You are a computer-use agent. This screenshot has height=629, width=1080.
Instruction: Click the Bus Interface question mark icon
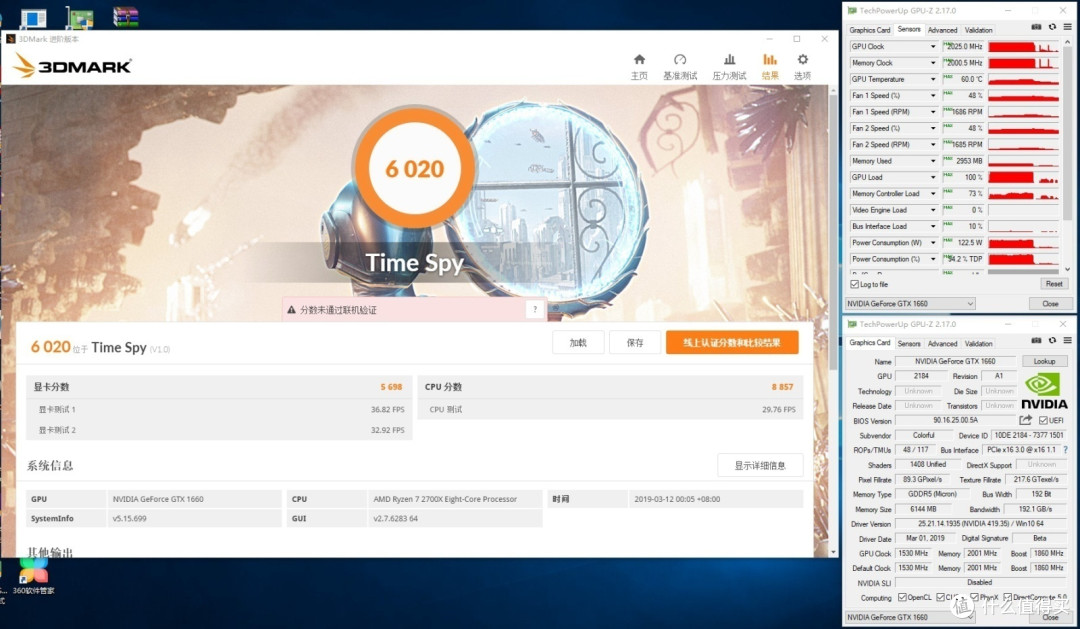[1066, 450]
